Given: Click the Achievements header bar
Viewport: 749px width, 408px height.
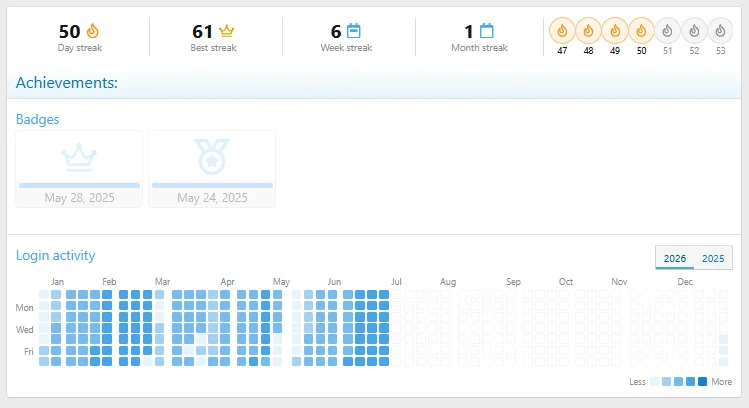Looking at the screenshot, I should 374,83.
